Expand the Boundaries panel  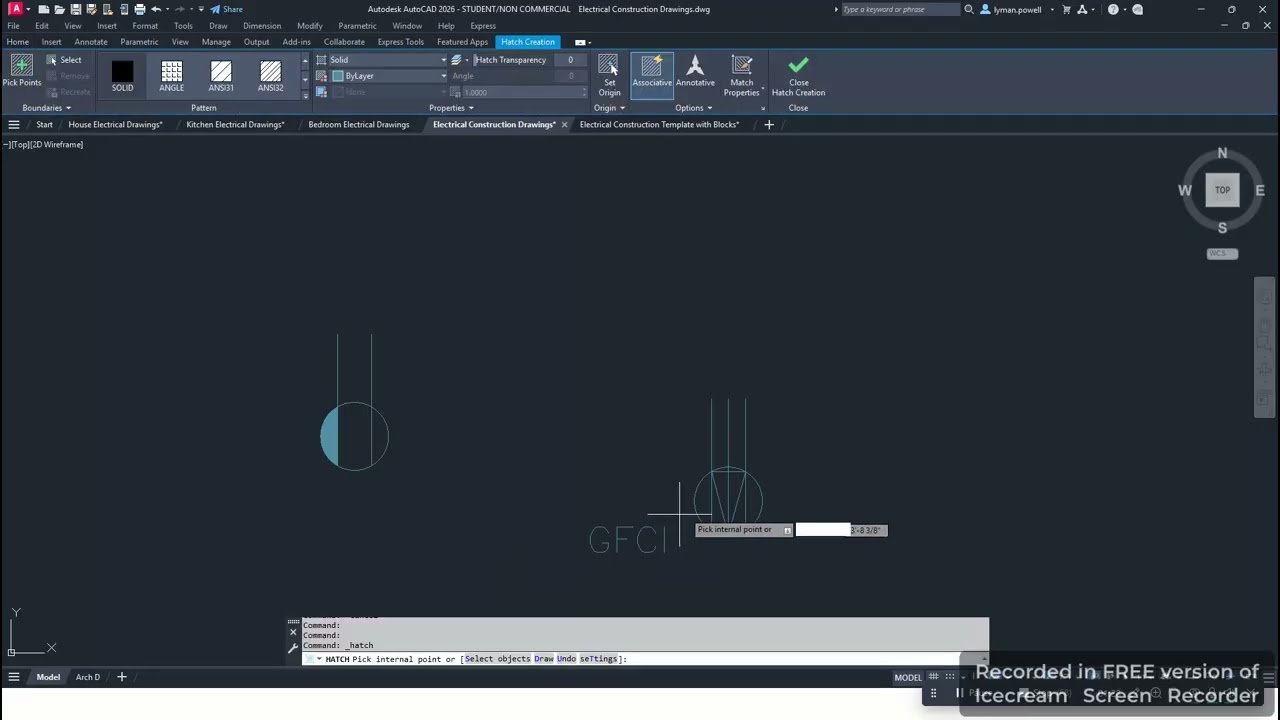point(46,108)
